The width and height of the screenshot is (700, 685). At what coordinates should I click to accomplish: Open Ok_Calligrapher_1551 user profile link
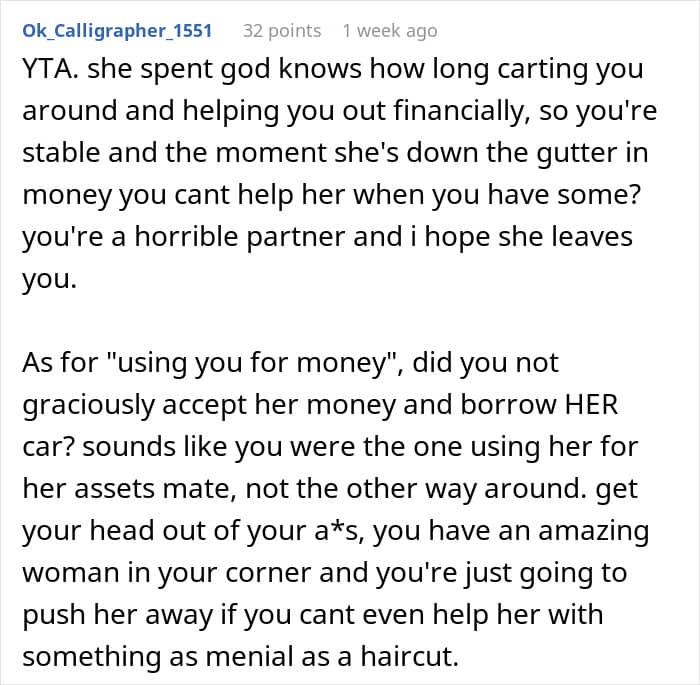pyautogui.click(x=117, y=30)
